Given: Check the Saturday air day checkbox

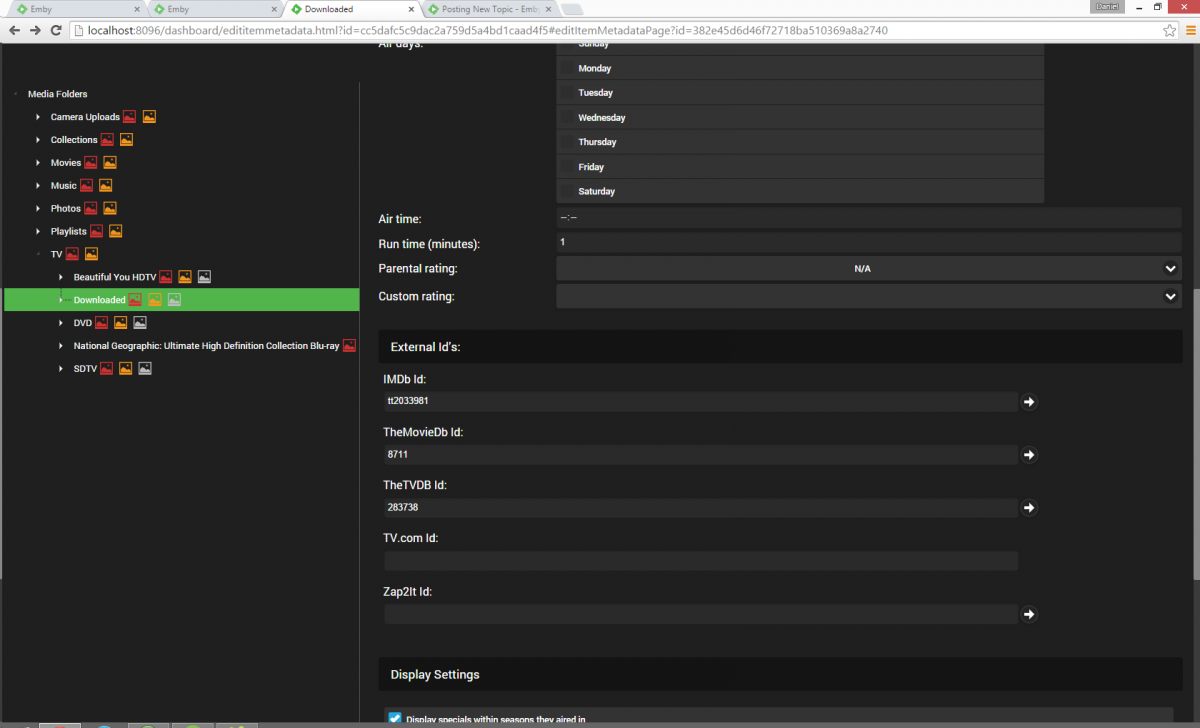Looking at the screenshot, I should tap(567, 191).
